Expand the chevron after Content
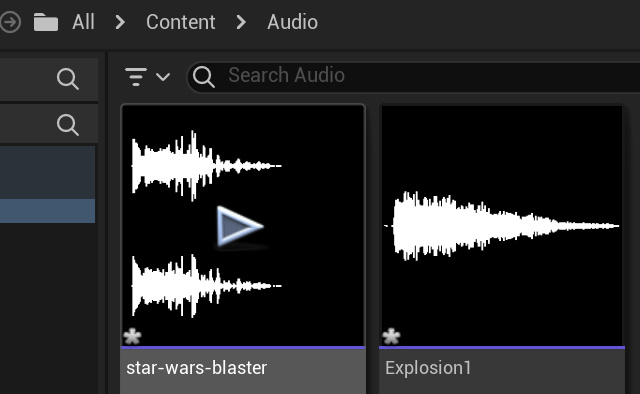Viewport: 640px width, 394px height. coord(241,22)
